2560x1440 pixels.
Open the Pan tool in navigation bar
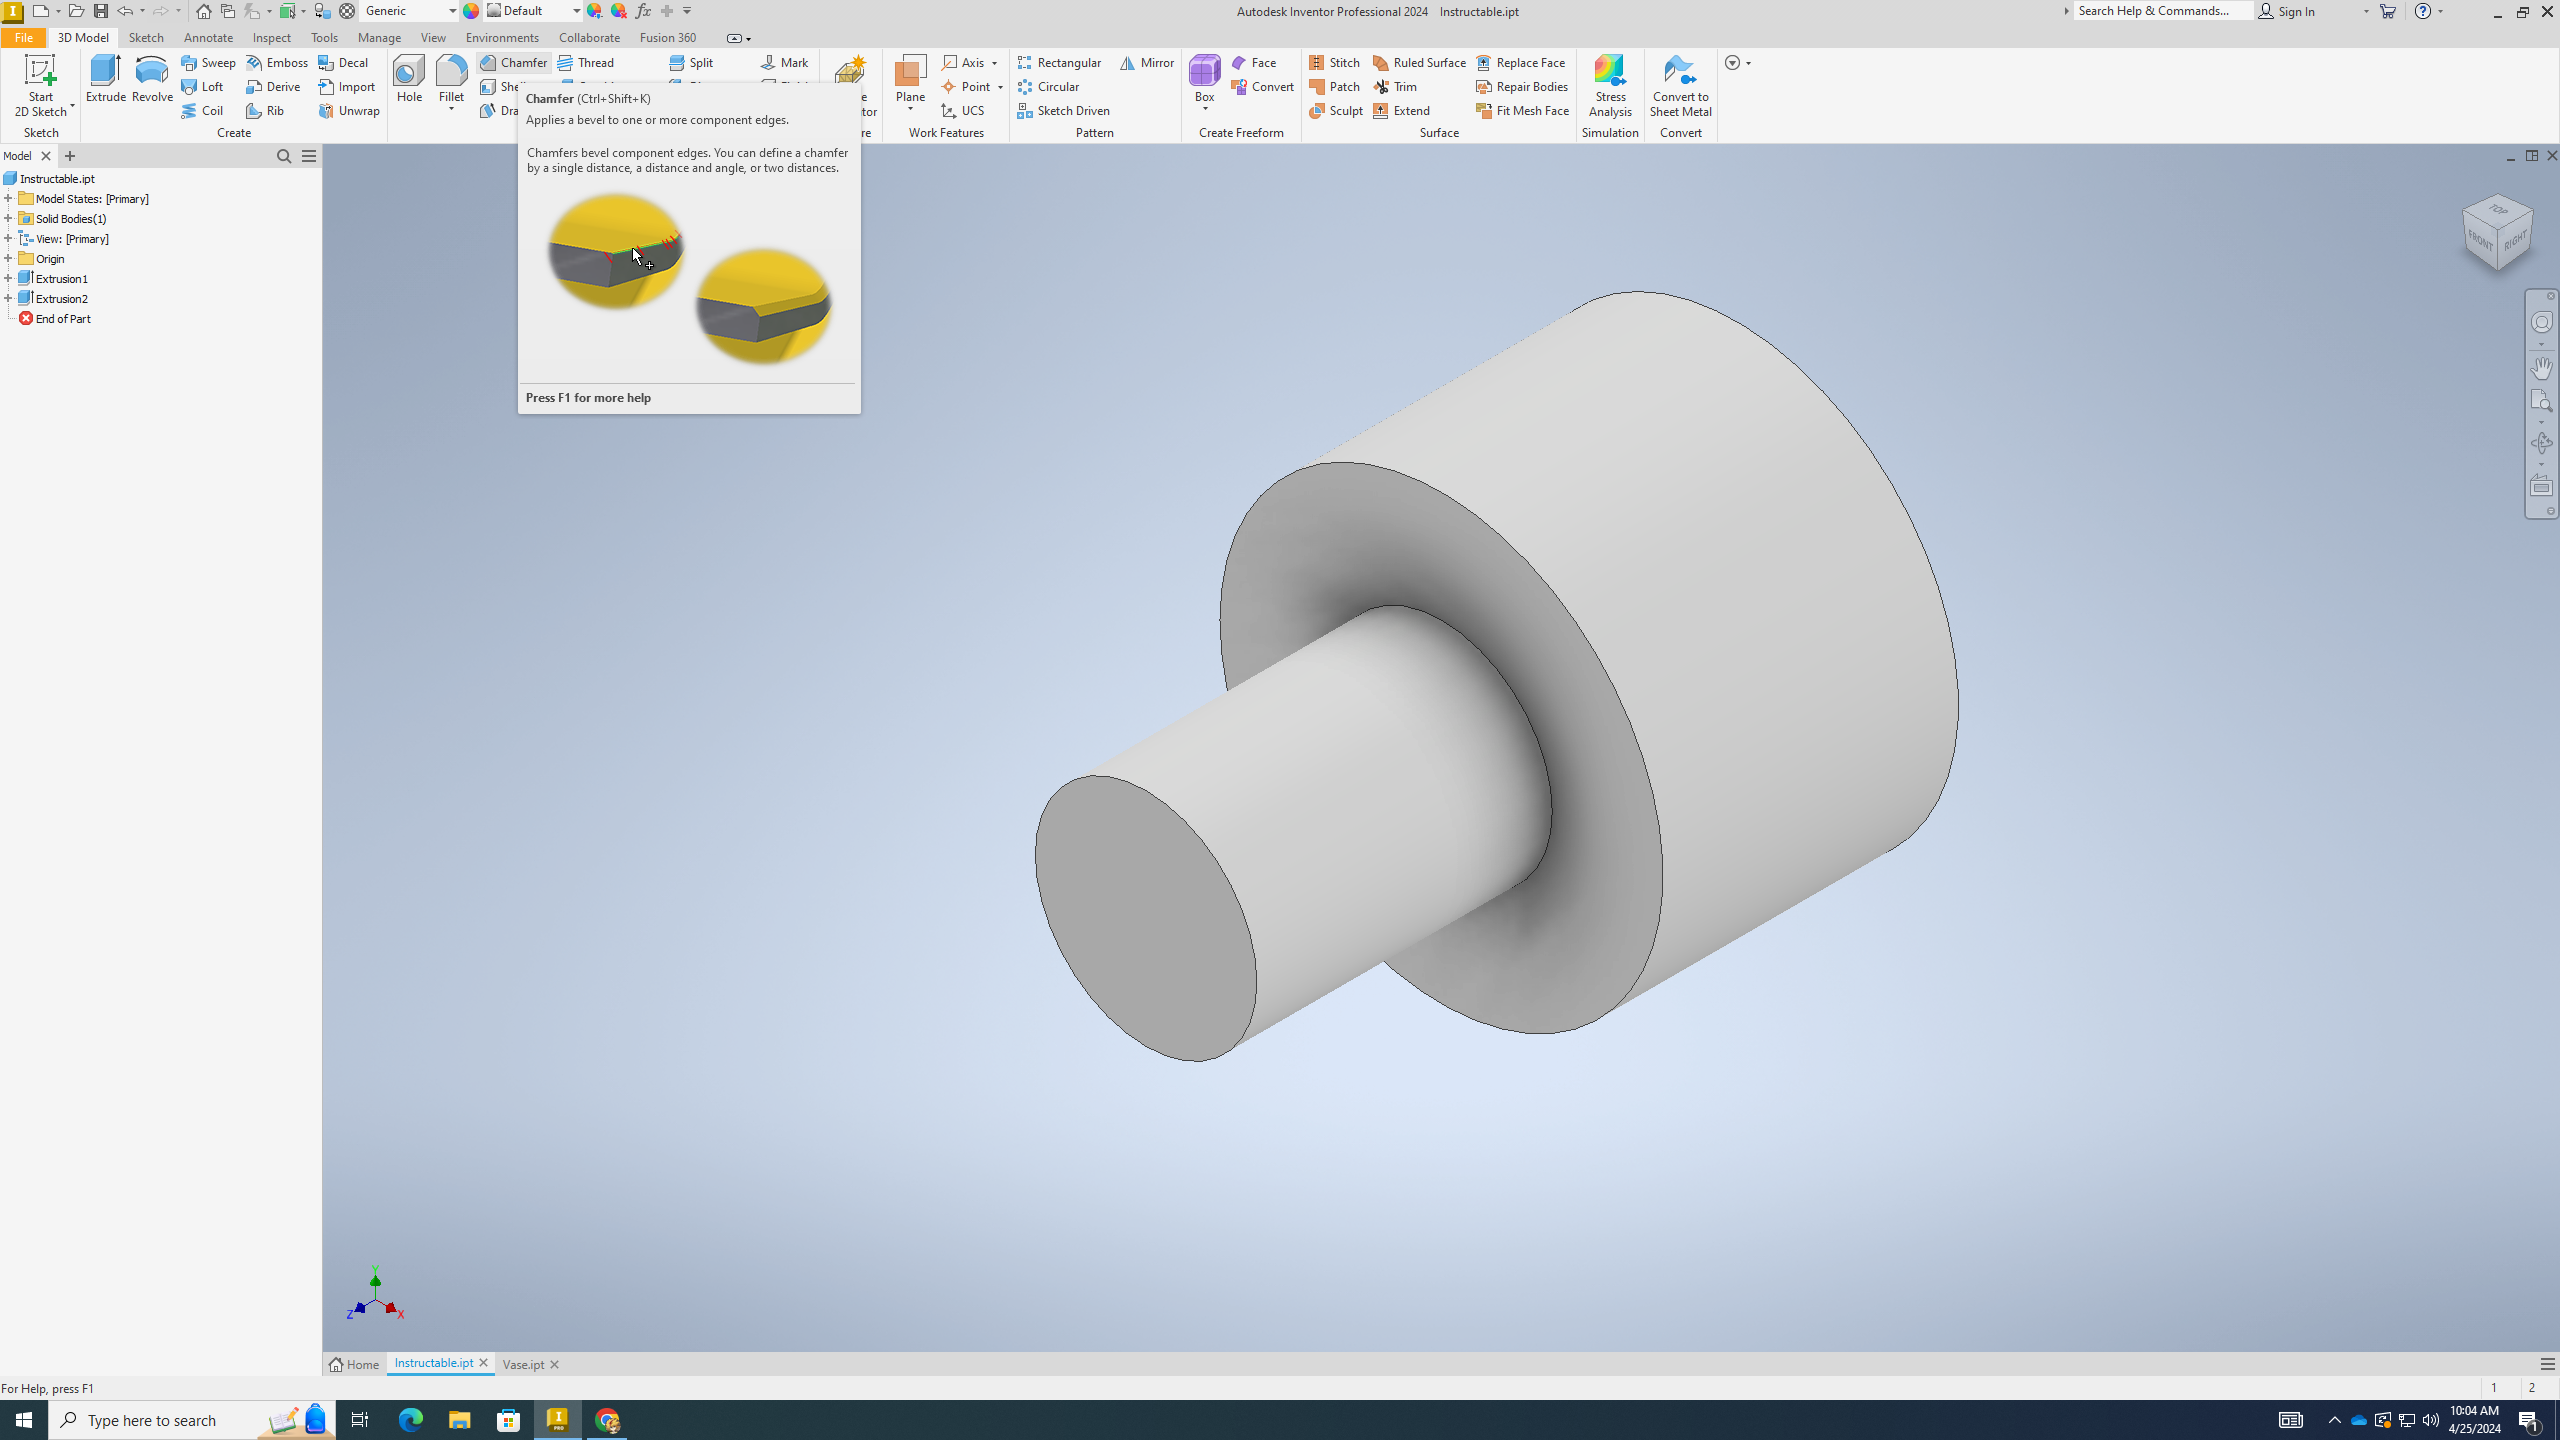(x=2541, y=367)
